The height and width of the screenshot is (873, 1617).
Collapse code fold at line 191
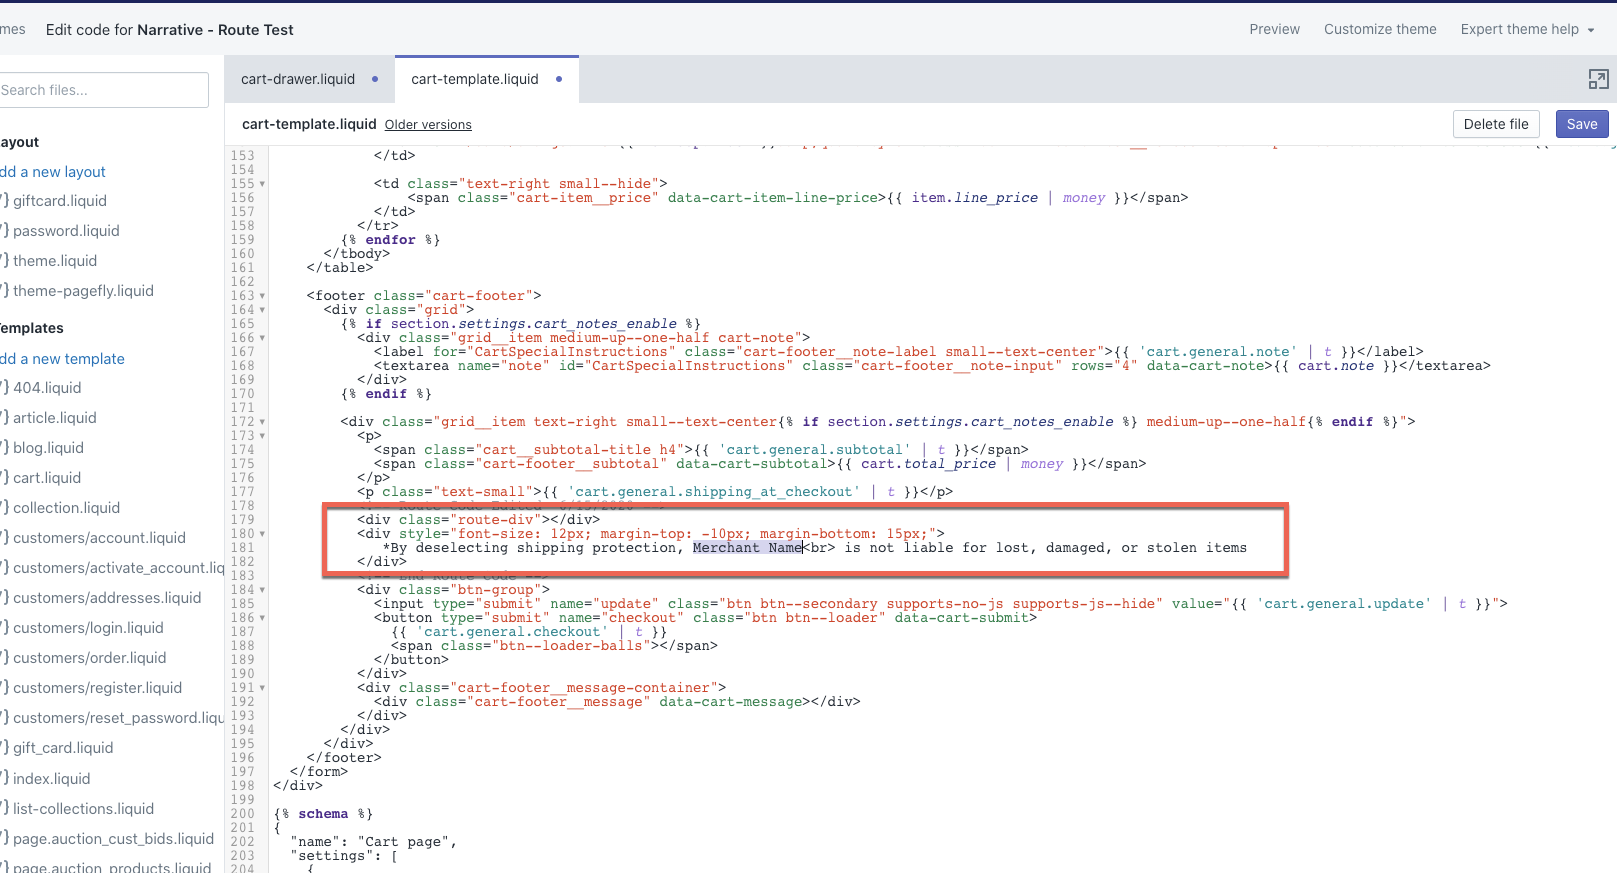pos(262,688)
